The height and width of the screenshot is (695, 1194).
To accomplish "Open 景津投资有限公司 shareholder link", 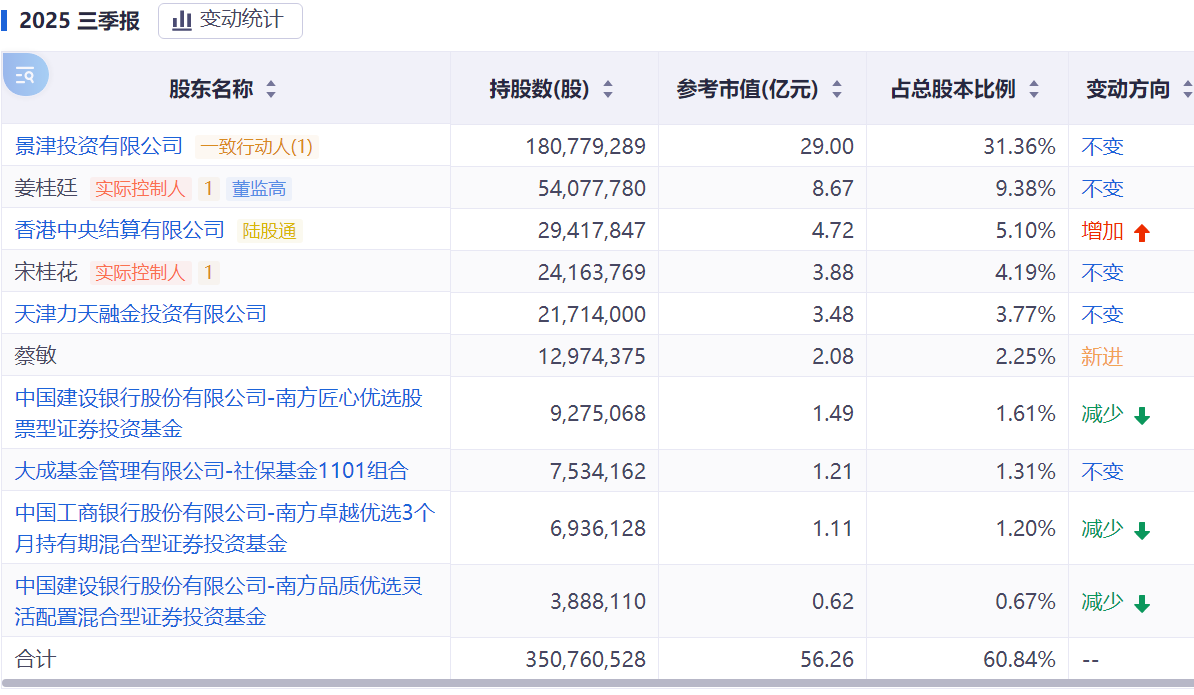I will point(99,145).
